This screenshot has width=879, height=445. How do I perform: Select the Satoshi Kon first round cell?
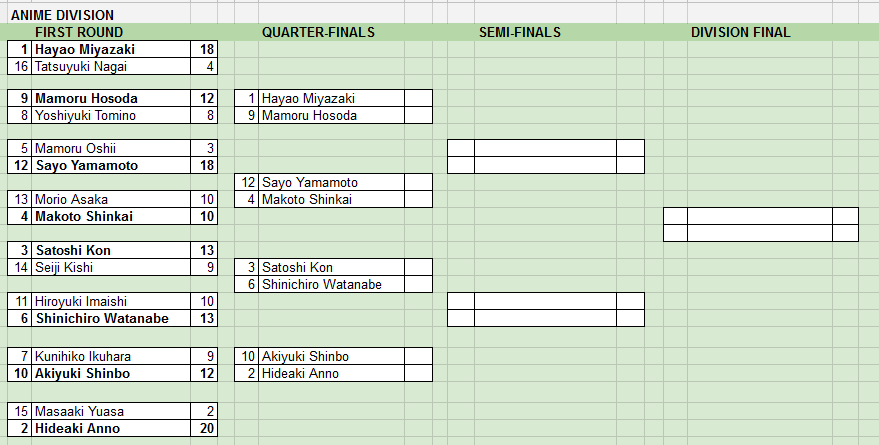coord(112,251)
